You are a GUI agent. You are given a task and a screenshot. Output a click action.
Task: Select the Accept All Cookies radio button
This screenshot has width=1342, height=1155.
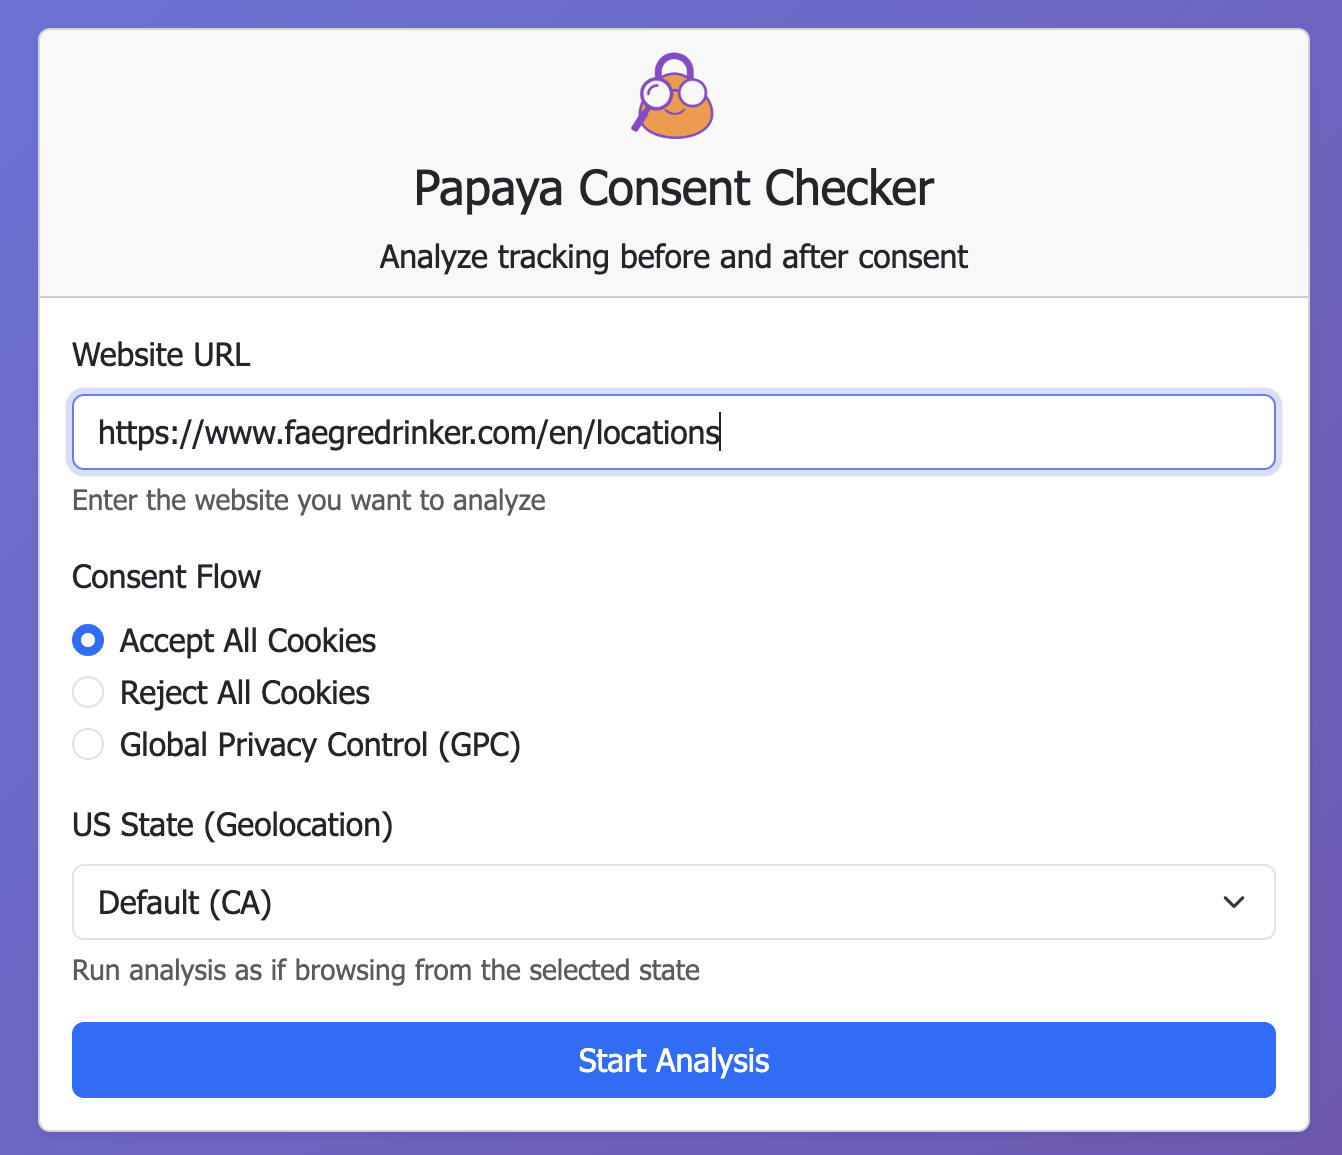88,640
